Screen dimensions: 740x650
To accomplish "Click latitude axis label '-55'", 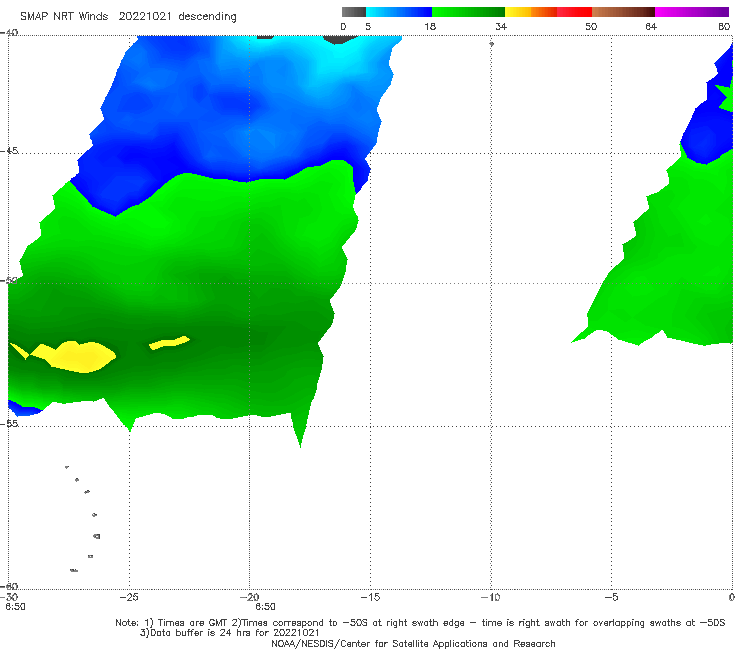I will (9, 423).
